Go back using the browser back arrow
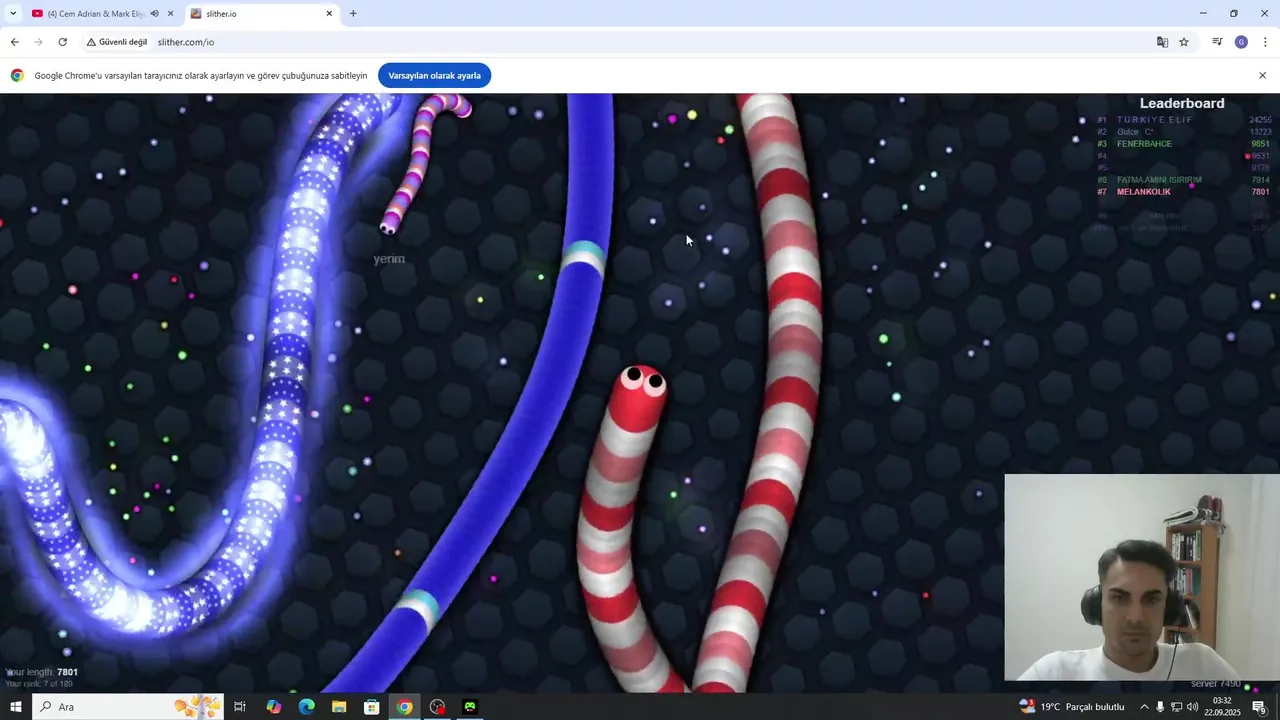 [x=14, y=42]
